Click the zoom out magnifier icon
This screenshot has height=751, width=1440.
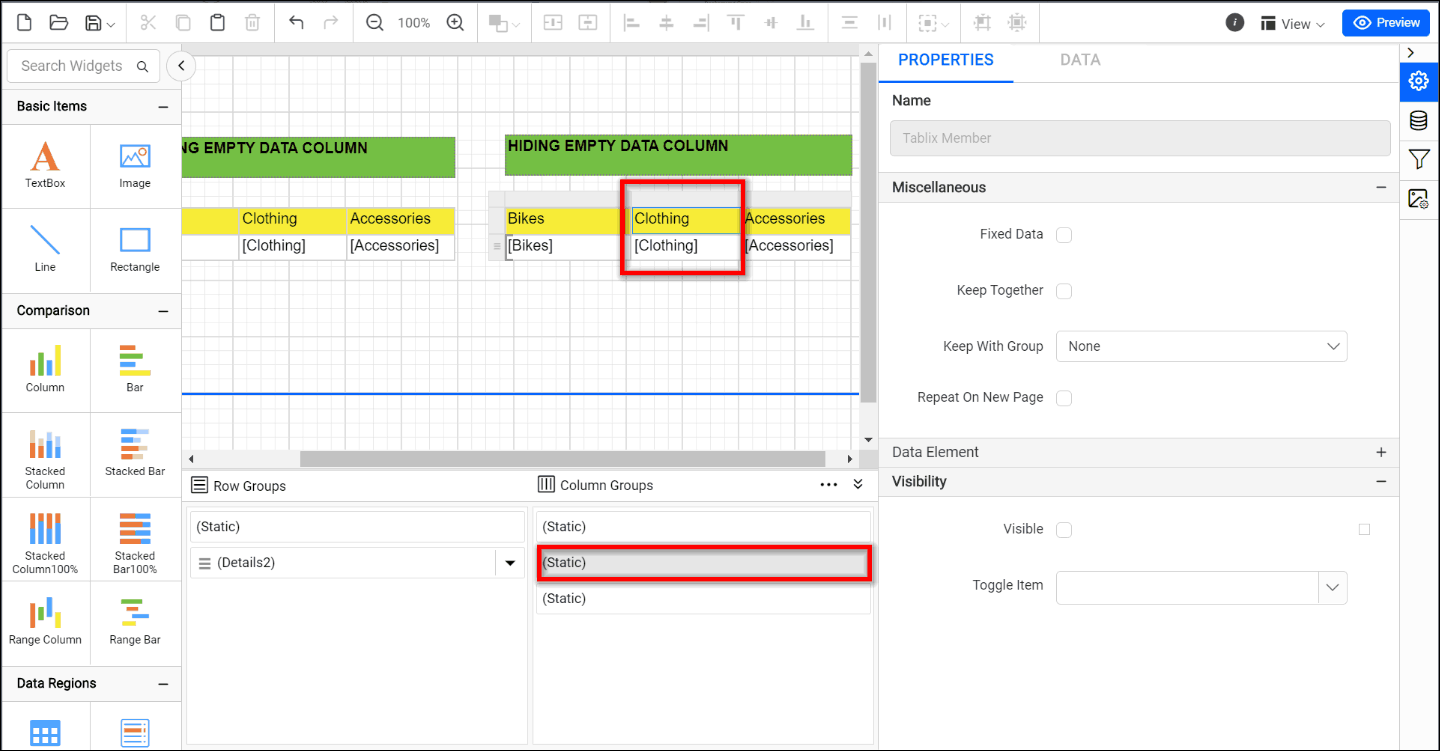[x=375, y=22]
